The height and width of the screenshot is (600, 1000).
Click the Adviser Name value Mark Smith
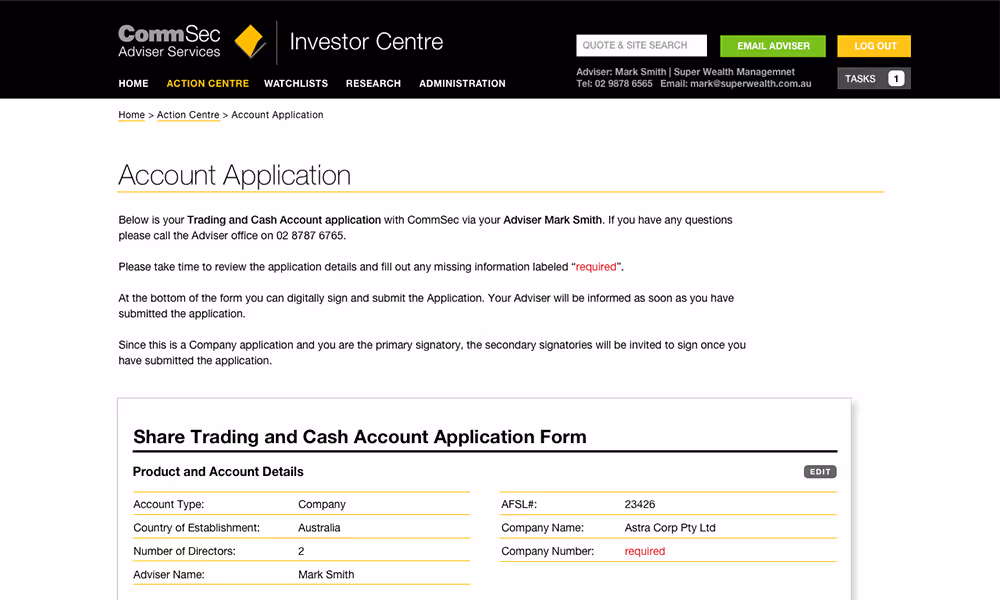pyautogui.click(x=326, y=574)
